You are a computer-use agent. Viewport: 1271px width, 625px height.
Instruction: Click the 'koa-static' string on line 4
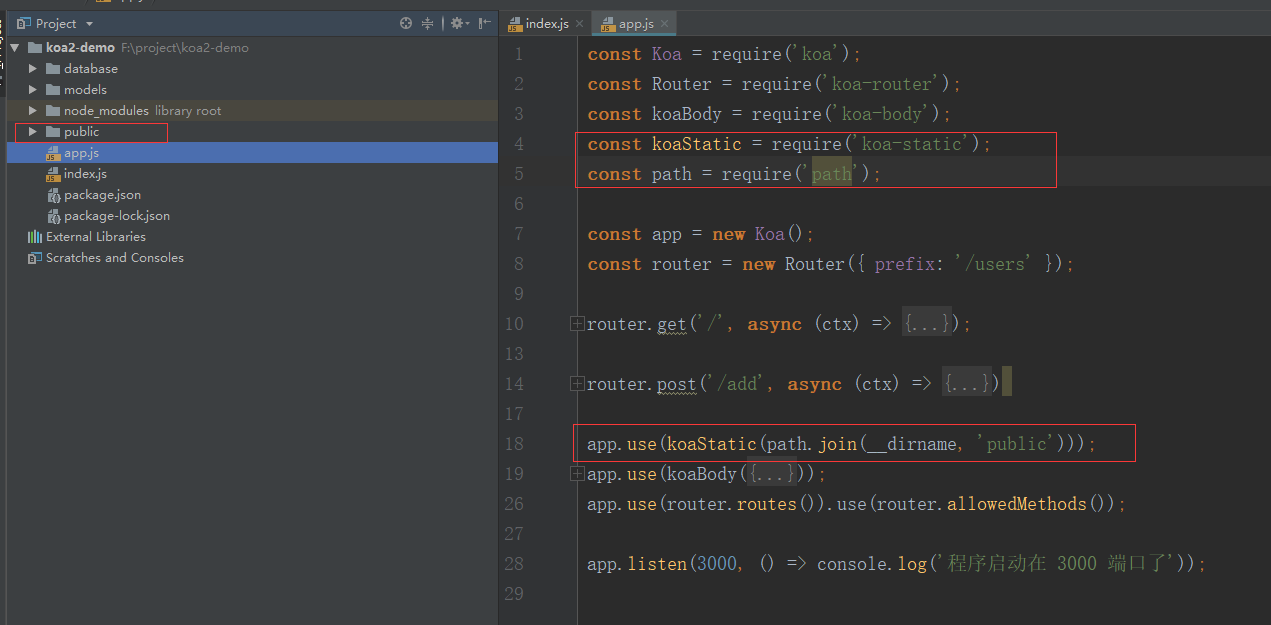point(912,144)
